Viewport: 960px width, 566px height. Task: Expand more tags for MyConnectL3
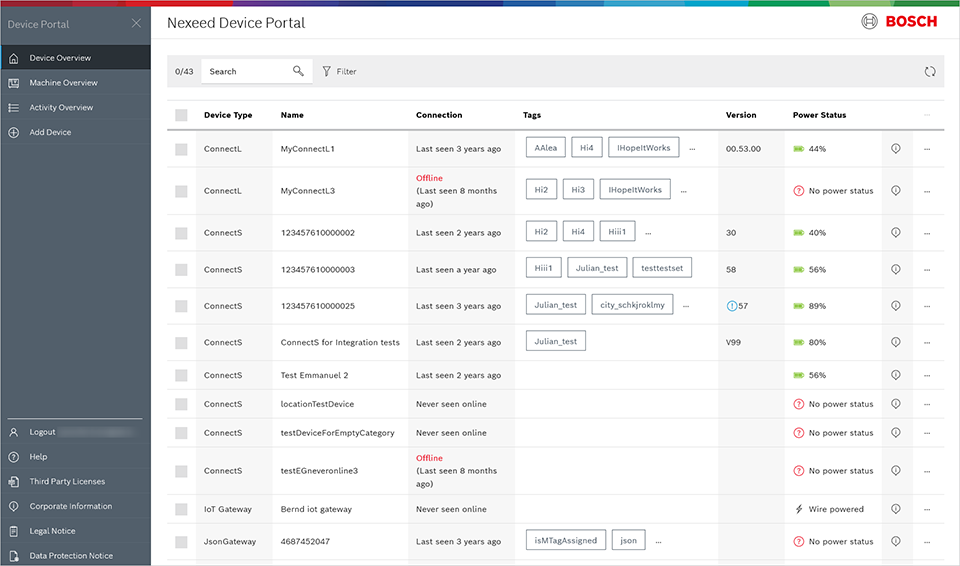click(x=684, y=191)
